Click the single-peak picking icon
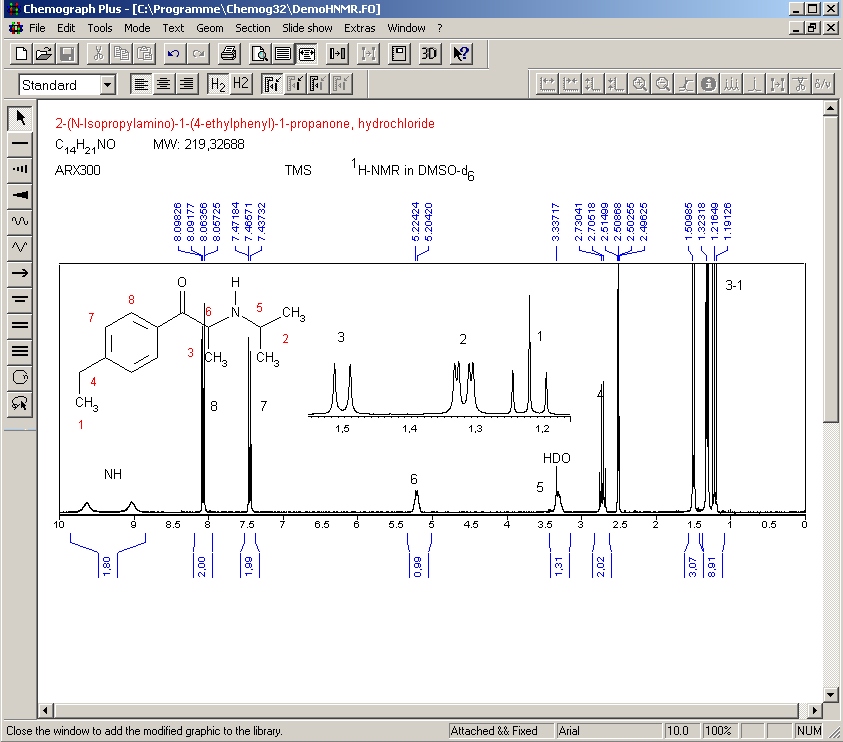Viewport: 843px width, 742px height. coord(755,84)
